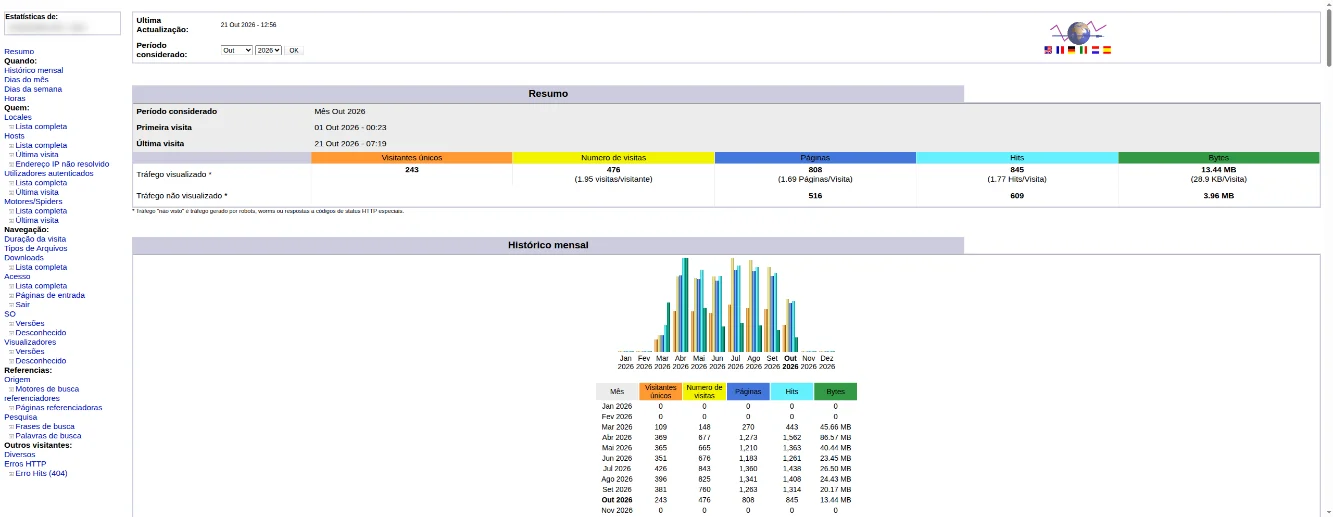
Task: Open Versões under Visualizadores
Action: 30,351
